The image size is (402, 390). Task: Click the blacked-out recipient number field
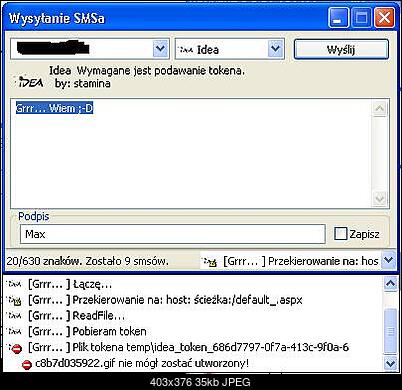tap(82, 49)
